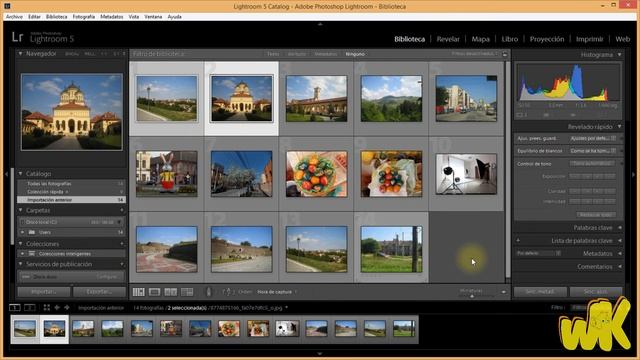Collapse the Catálogo panel
Image resolution: width=640 pixels, height=360 pixels.
[20, 173]
